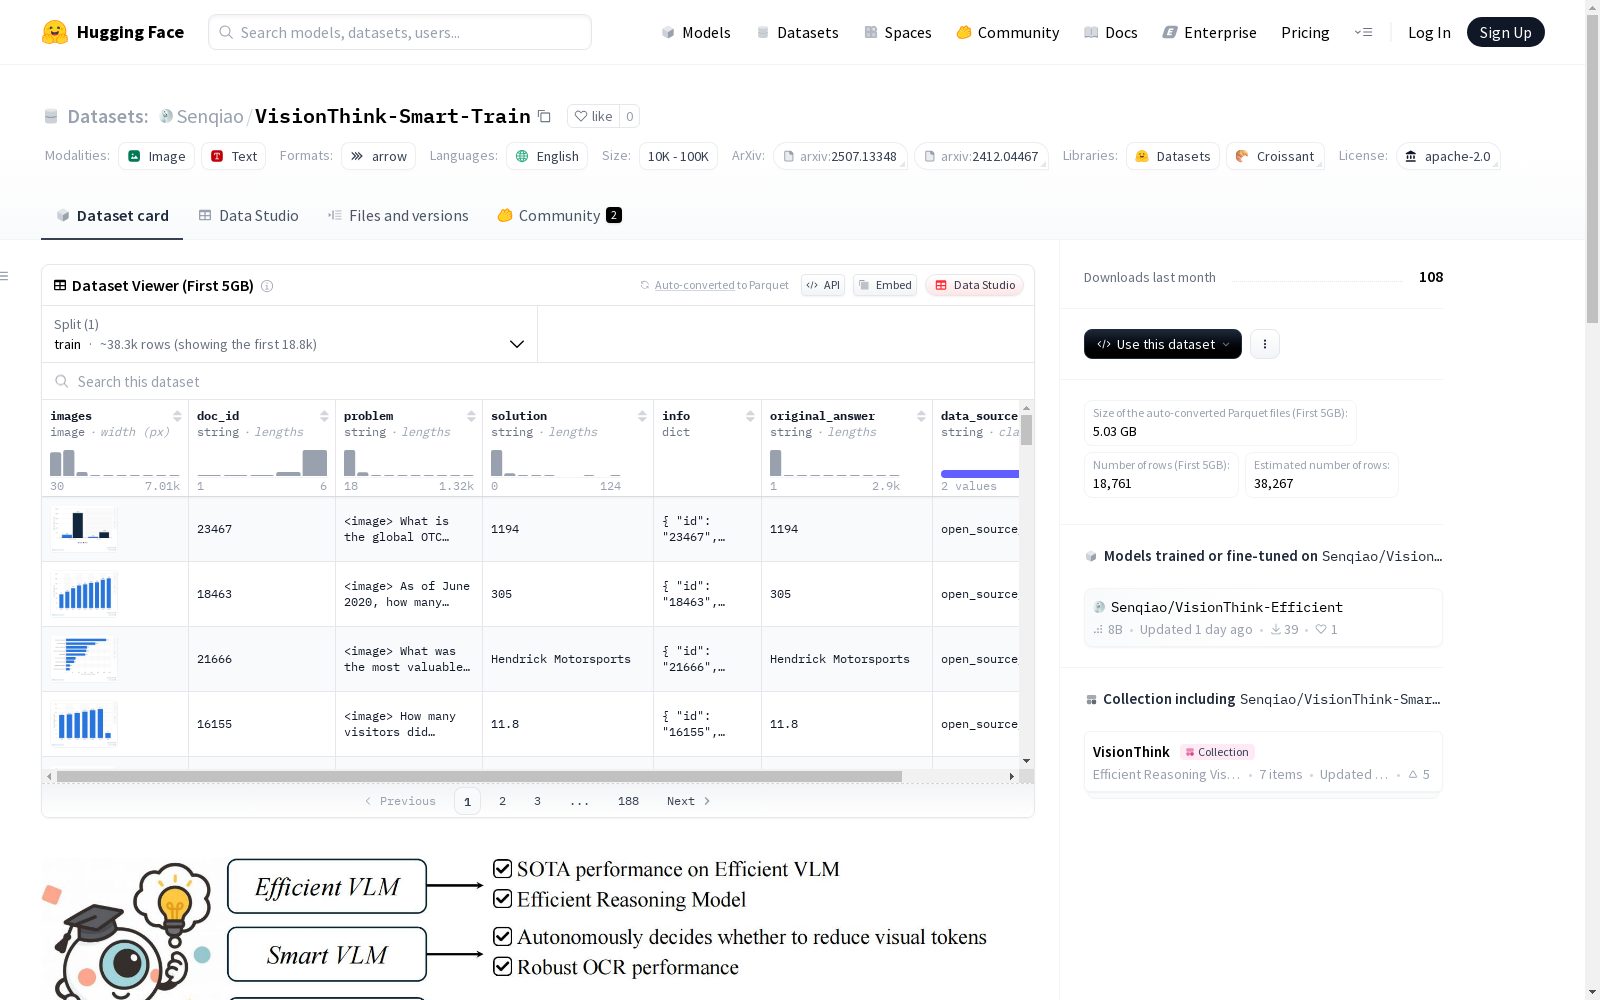Filter by the Text modality tag

pyautogui.click(x=234, y=156)
